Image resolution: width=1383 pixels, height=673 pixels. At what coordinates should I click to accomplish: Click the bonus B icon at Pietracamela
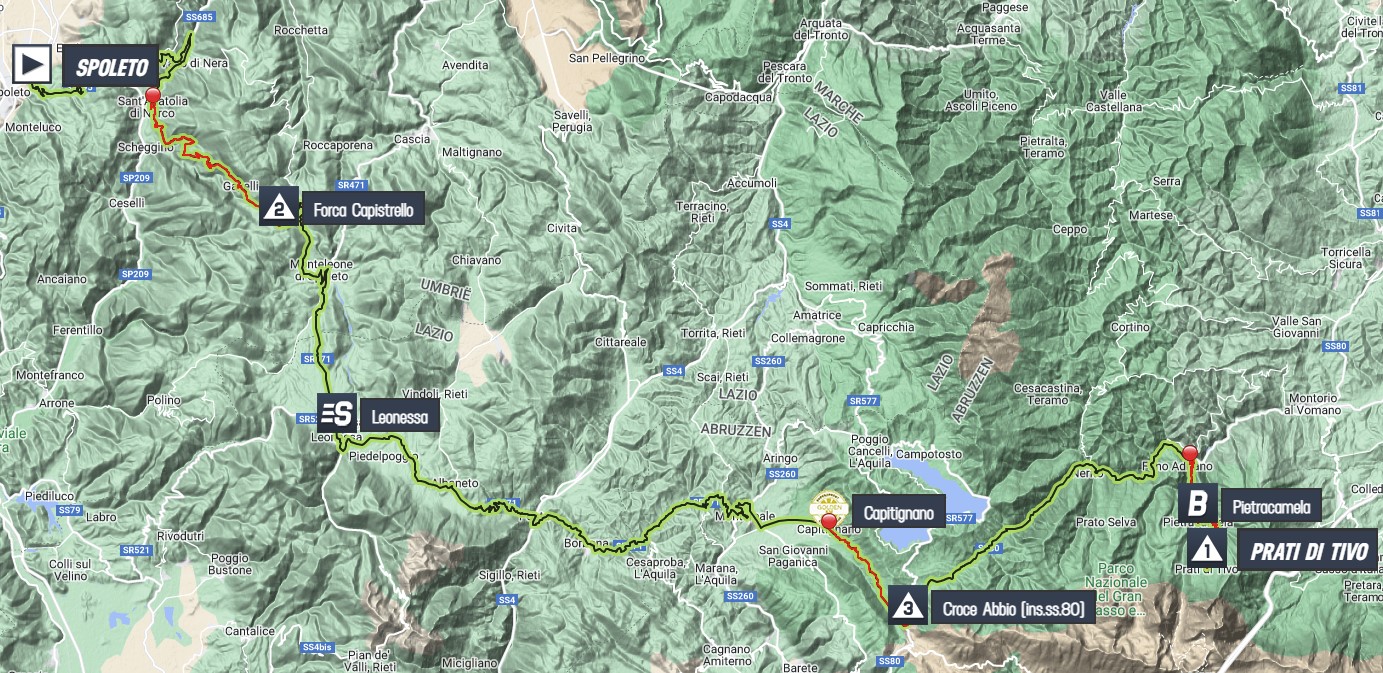[1197, 504]
